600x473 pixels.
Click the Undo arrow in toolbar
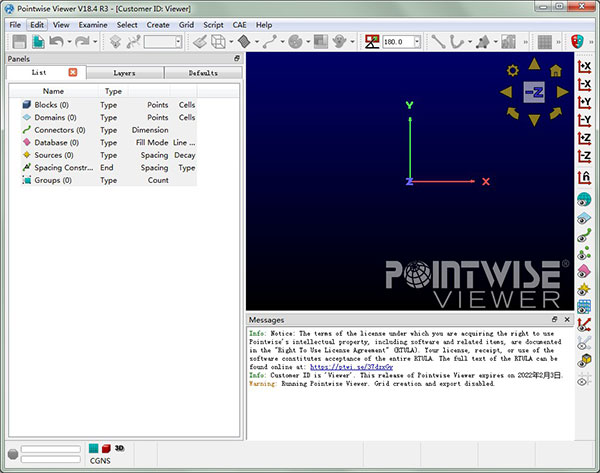tap(58, 42)
